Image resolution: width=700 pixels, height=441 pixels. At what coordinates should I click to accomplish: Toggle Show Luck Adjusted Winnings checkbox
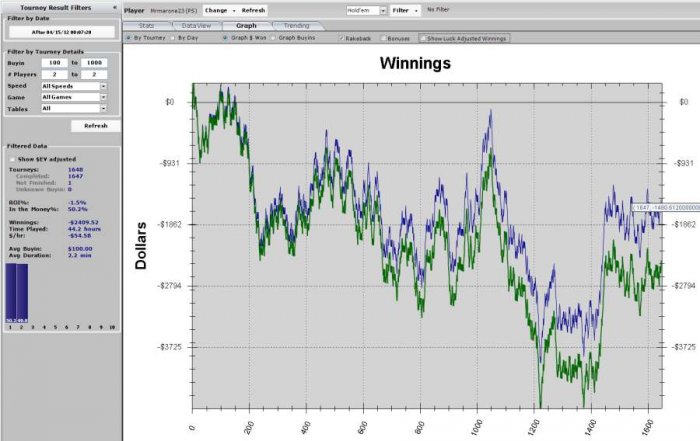(x=422, y=38)
